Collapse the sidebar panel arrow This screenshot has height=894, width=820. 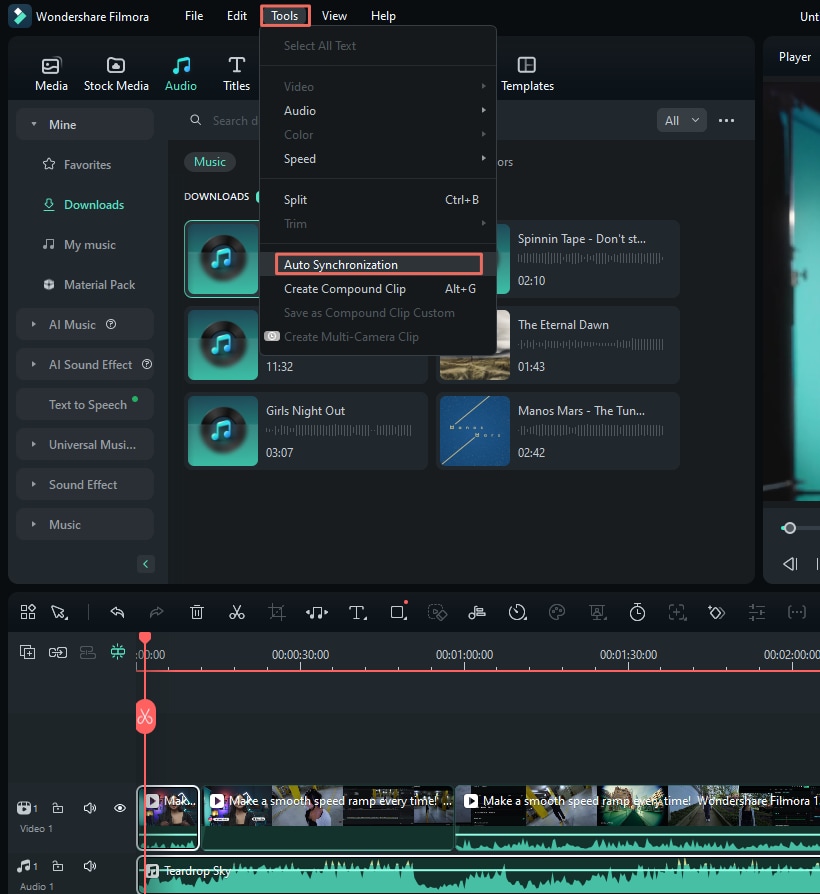[145, 564]
